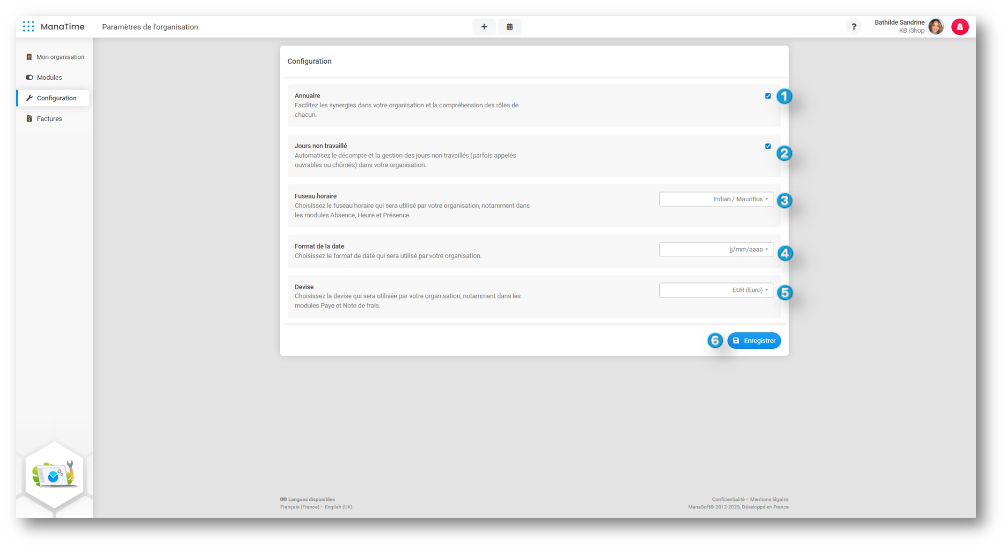Open the red notifications bell

[x=959, y=26]
